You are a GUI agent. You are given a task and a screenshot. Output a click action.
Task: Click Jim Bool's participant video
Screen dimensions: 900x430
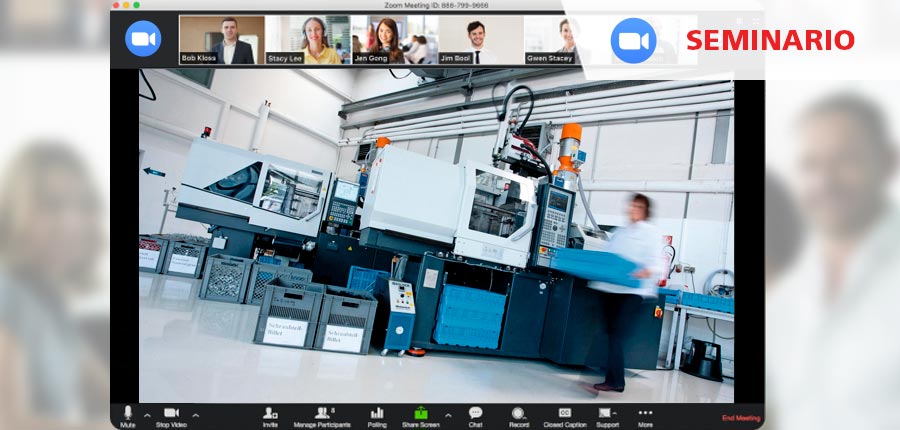[x=480, y=40]
